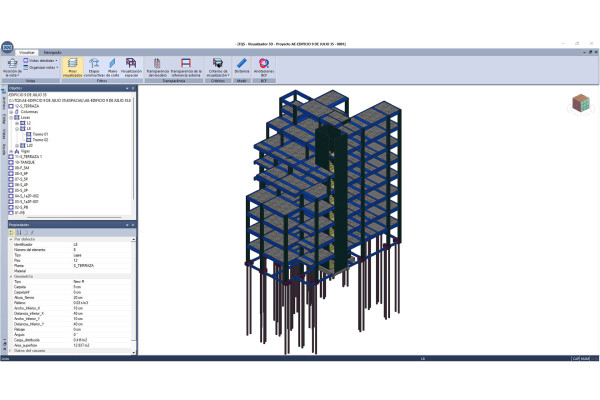Image resolution: width=600 pixels, height=400 pixels.
Task: Activate the Plano de corte tool
Action: tap(112, 67)
